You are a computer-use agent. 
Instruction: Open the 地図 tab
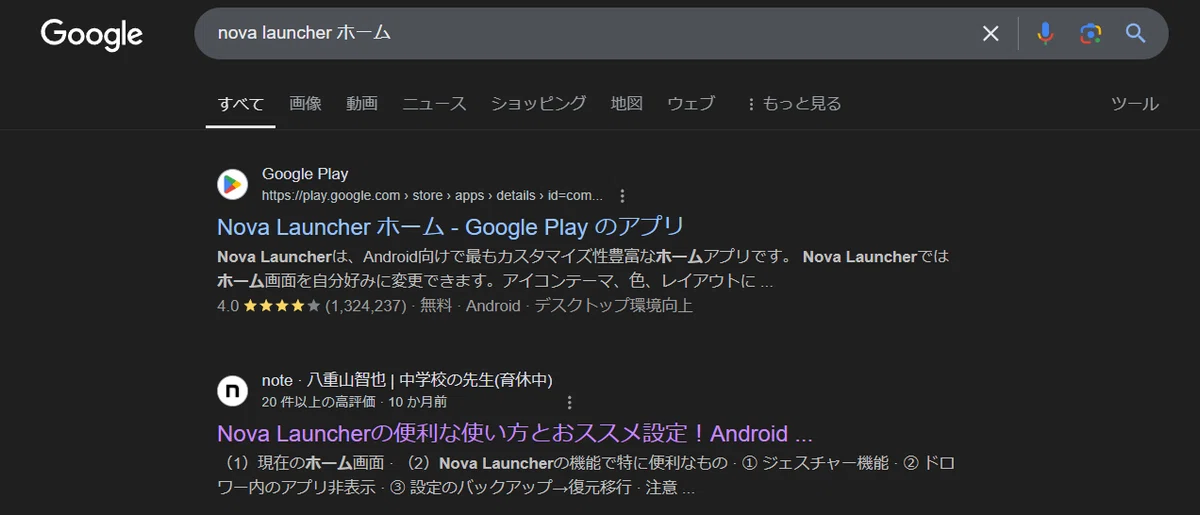coord(626,103)
